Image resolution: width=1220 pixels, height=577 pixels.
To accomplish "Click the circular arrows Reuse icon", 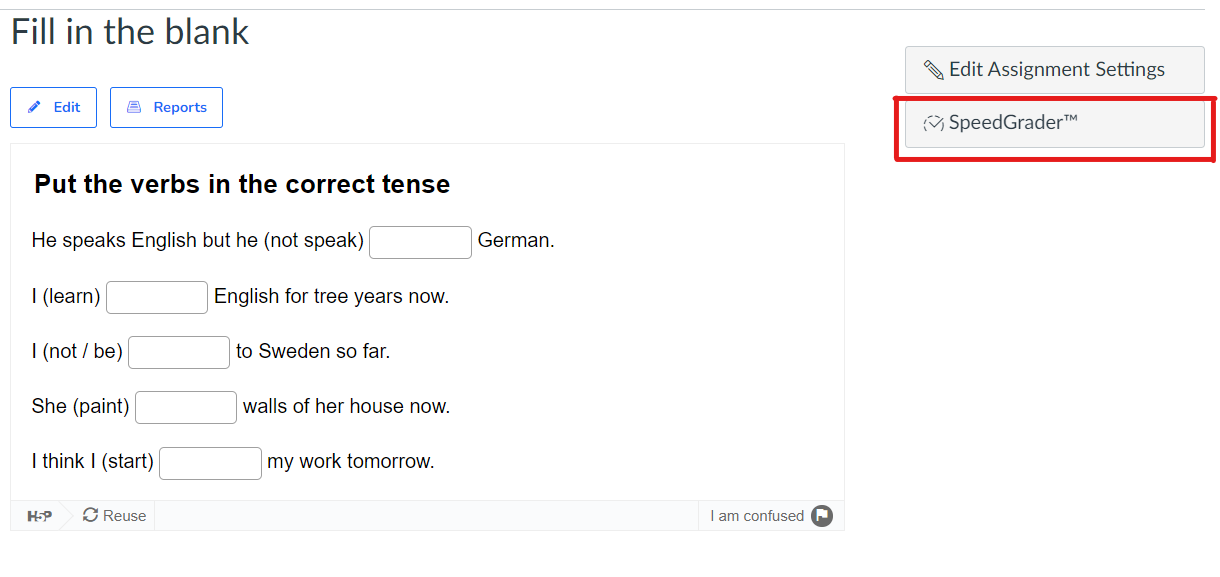I will (90, 515).
